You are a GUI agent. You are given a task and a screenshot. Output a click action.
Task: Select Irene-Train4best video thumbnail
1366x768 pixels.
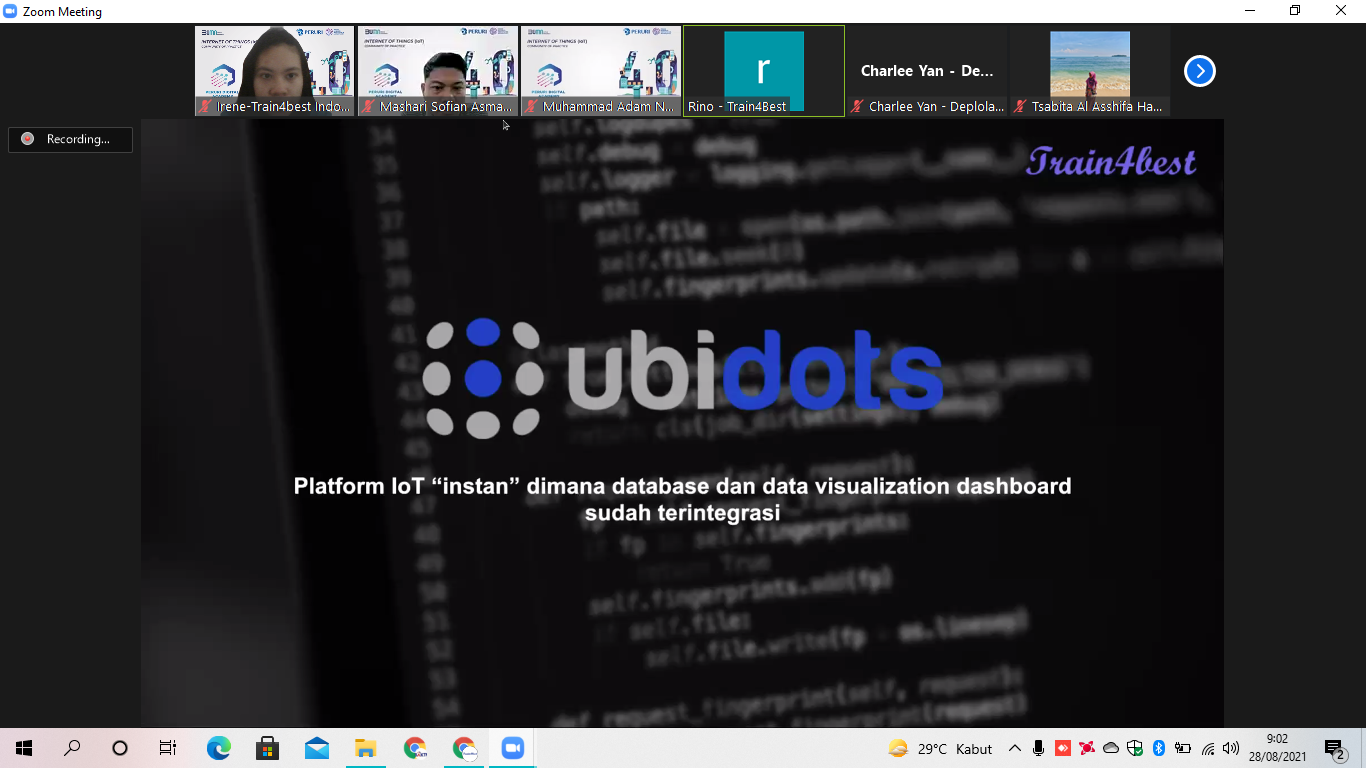275,71
